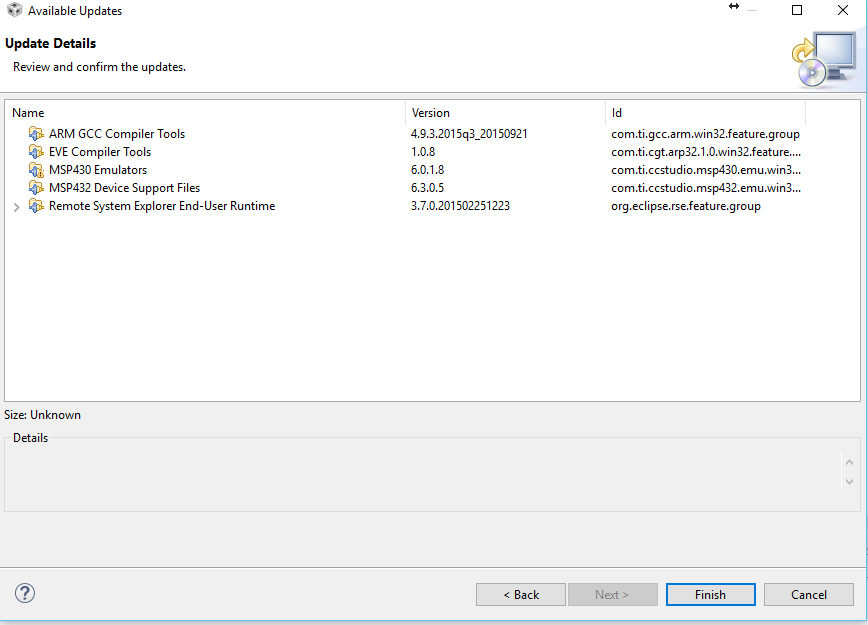The width and height of the screenshot is (868, 625).
Task: Click the EVE Compiler Tools feature icon
Action: click(x=36, y=152)
